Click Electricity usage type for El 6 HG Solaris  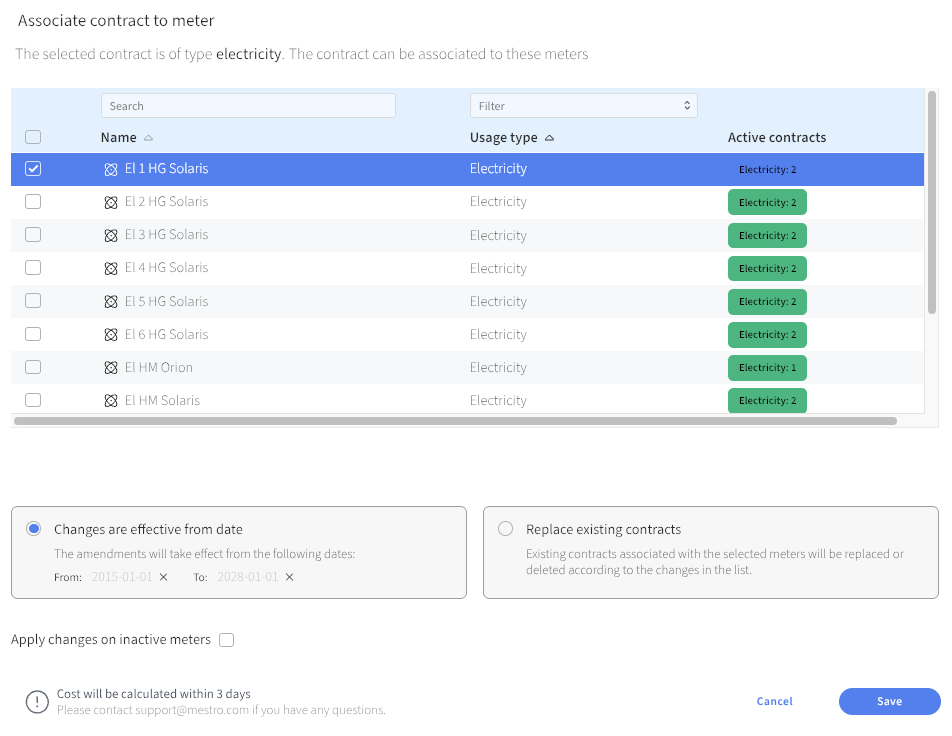(x=498, y=335)
